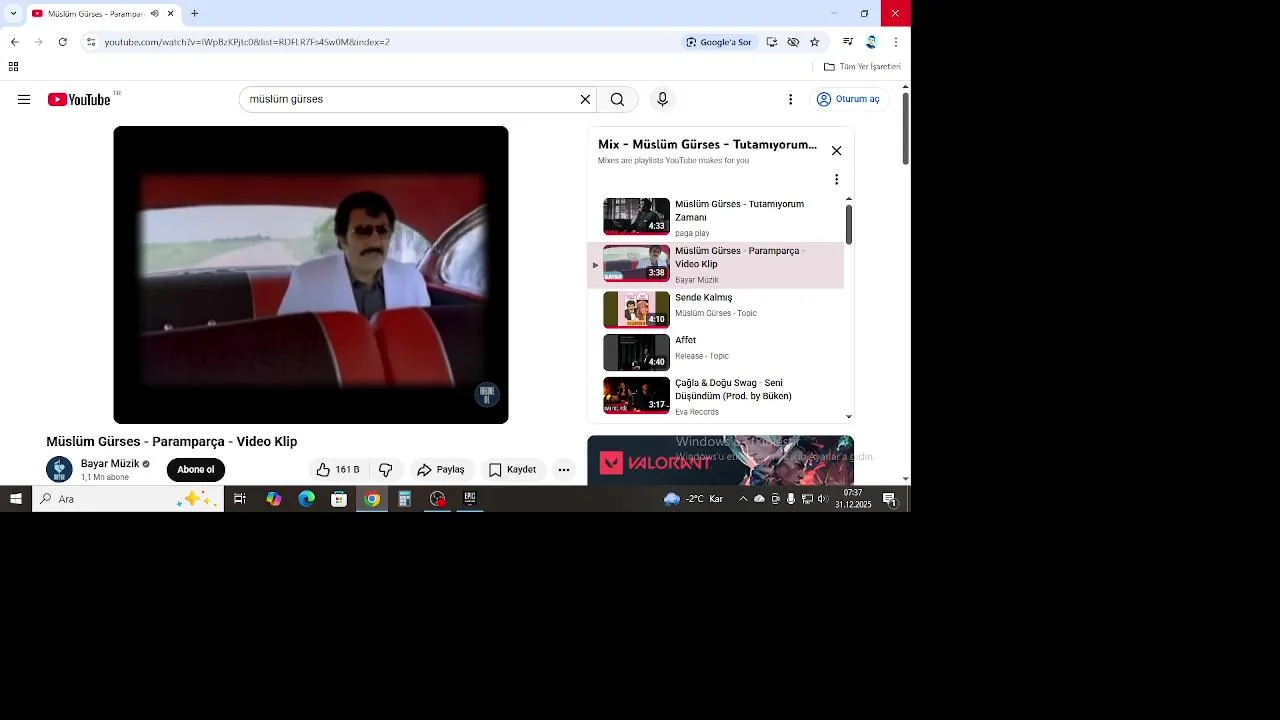The height and width of the screenshot is (720, 1280).
Task: Open the Mix playlist three-dot options
Action: coord(836,180)
